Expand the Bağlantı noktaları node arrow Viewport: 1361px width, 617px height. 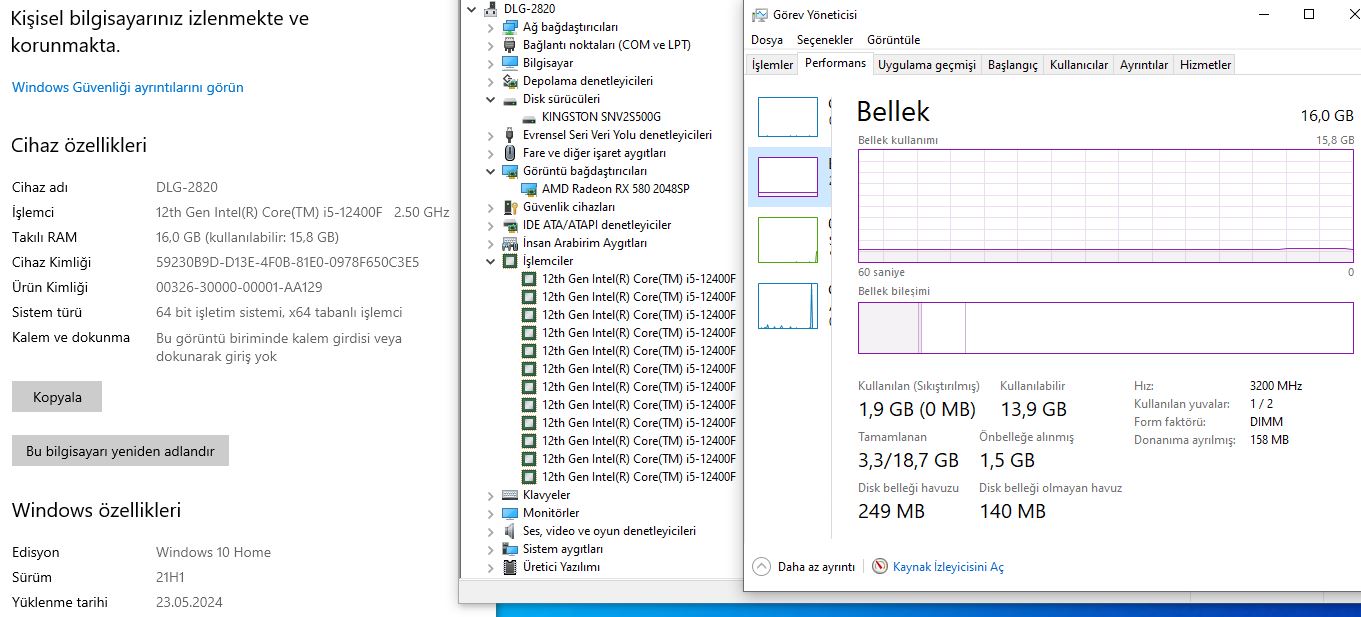pos(490,45)
